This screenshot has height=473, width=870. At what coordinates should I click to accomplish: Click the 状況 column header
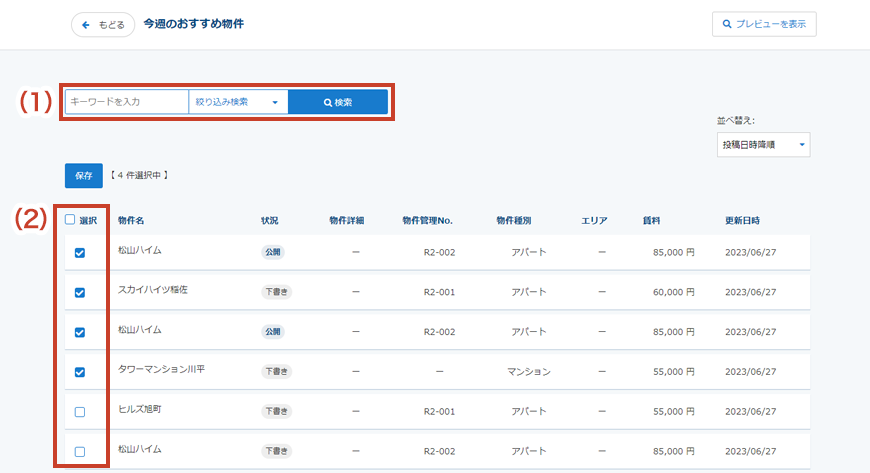click(x=269, y=220)
